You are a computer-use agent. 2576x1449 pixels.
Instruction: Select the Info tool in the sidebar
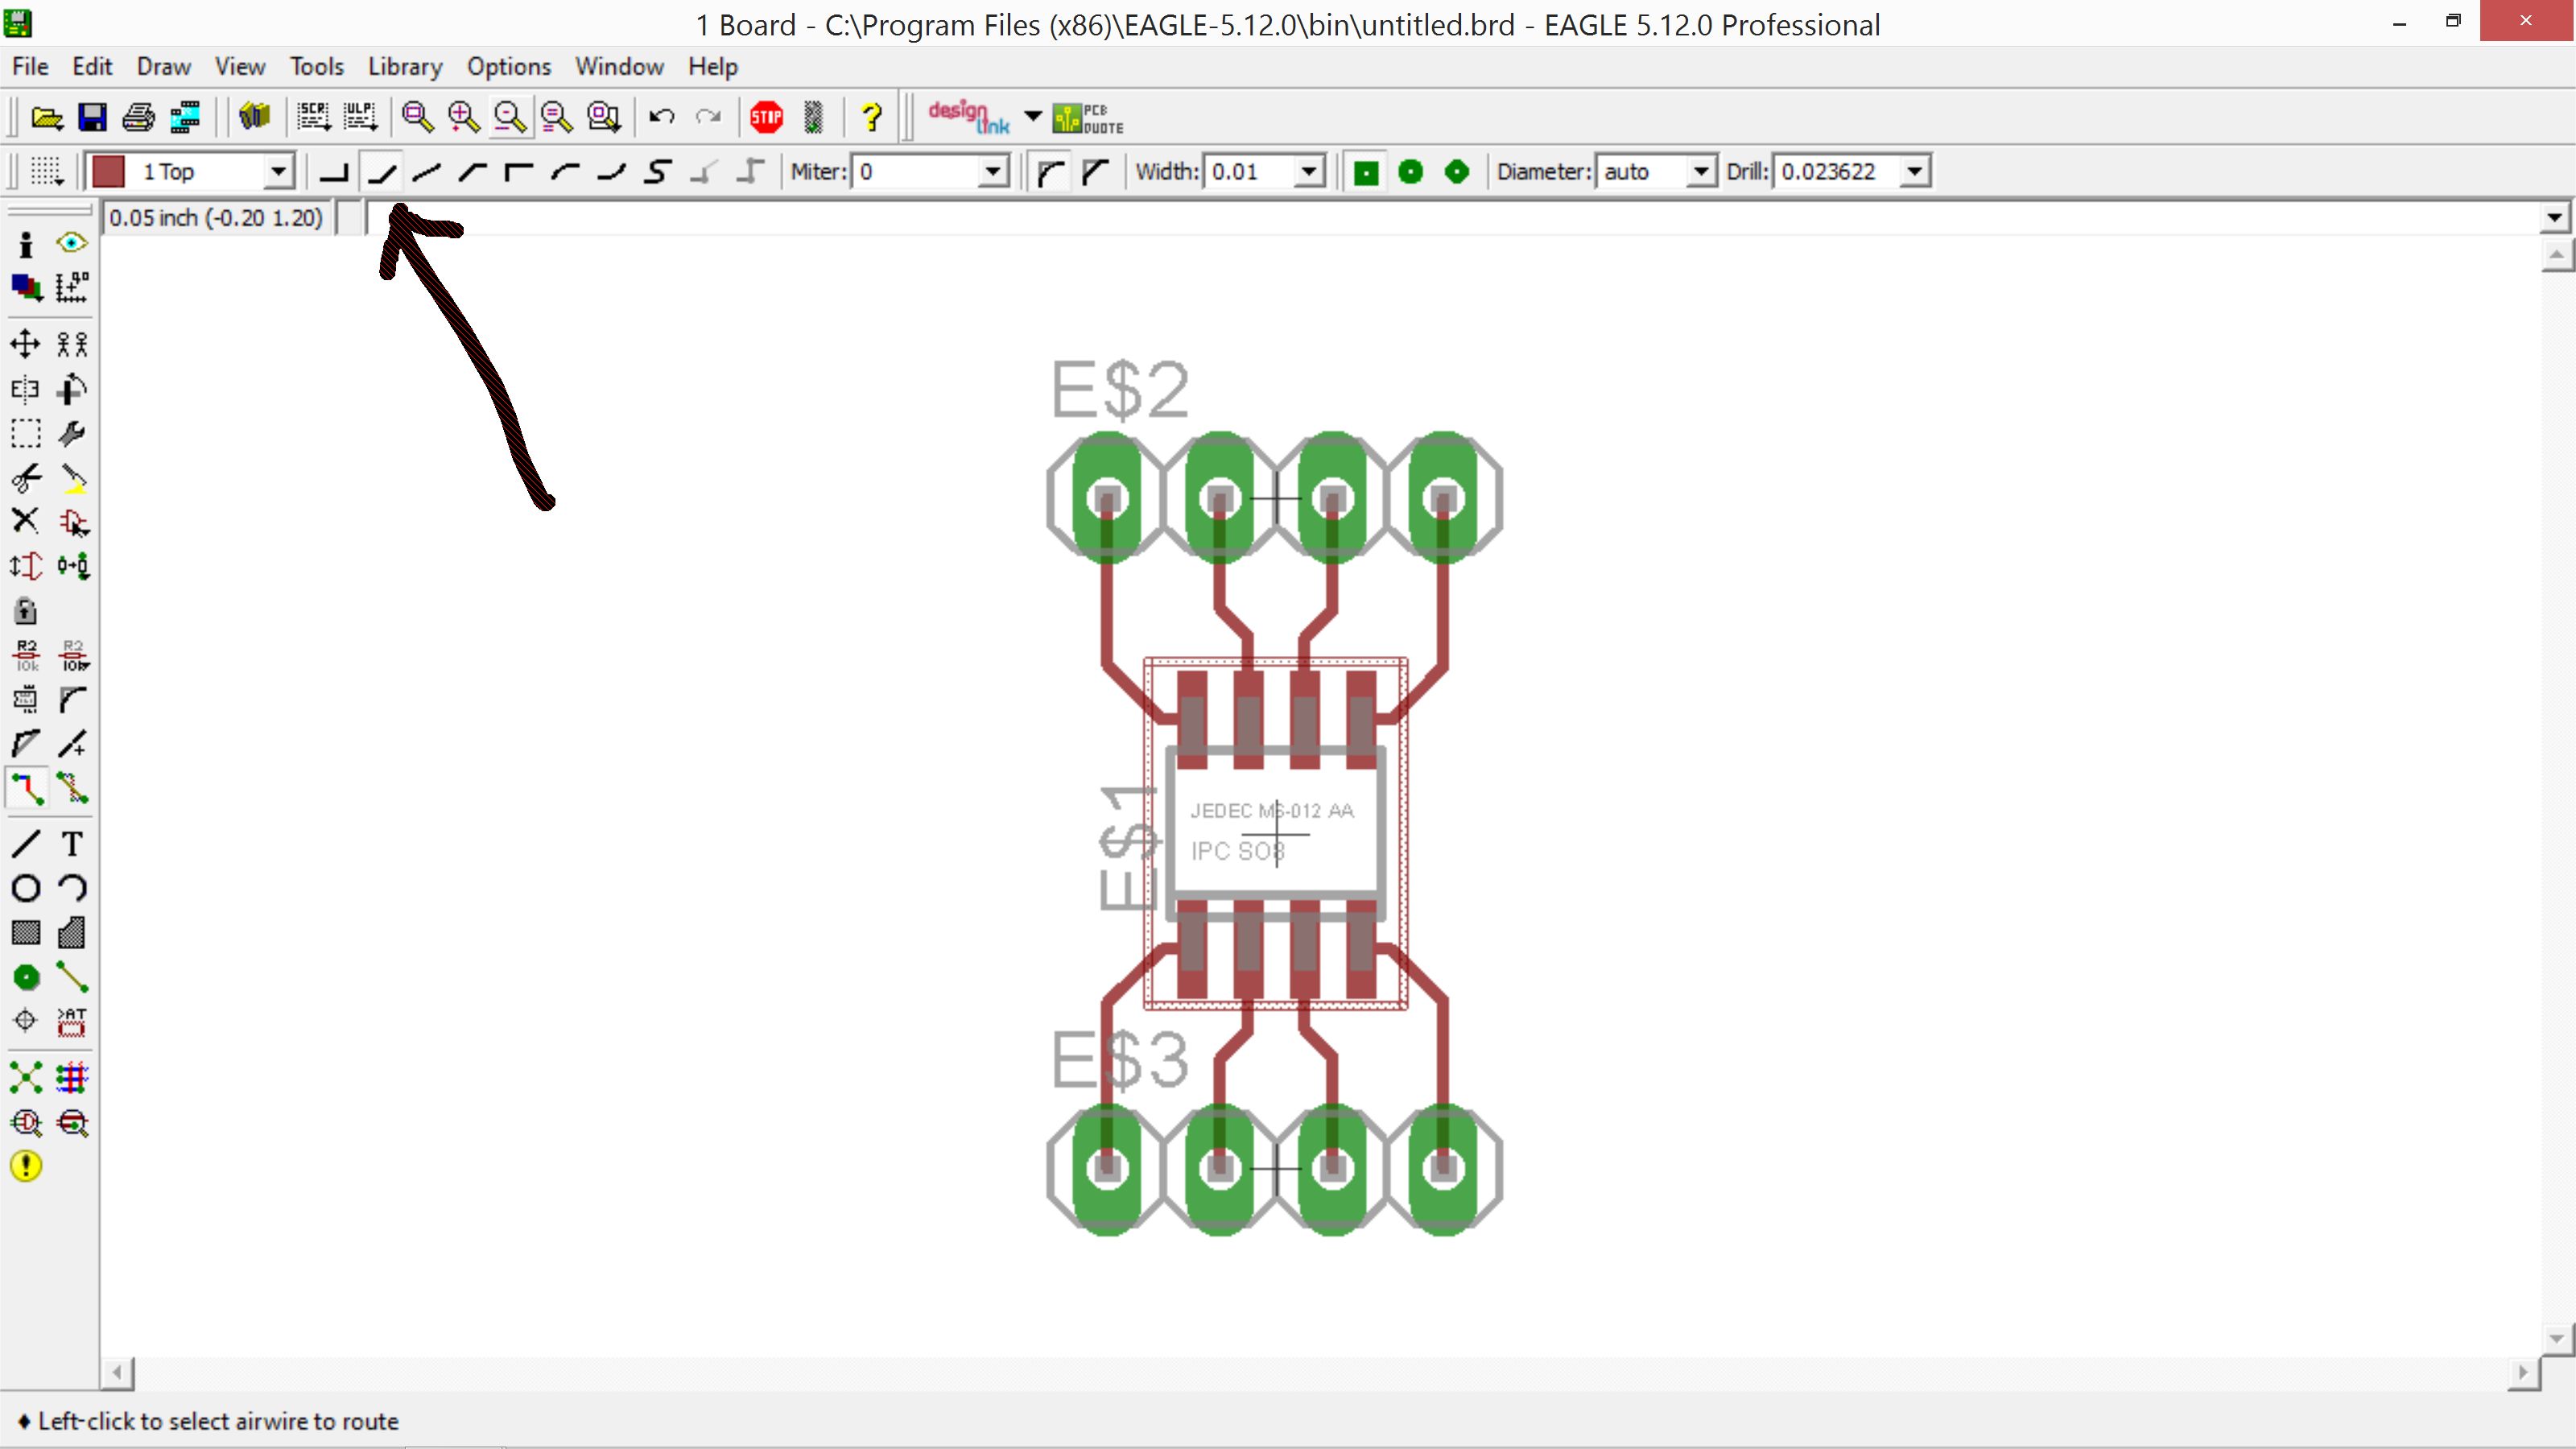[x=26, y=244]
